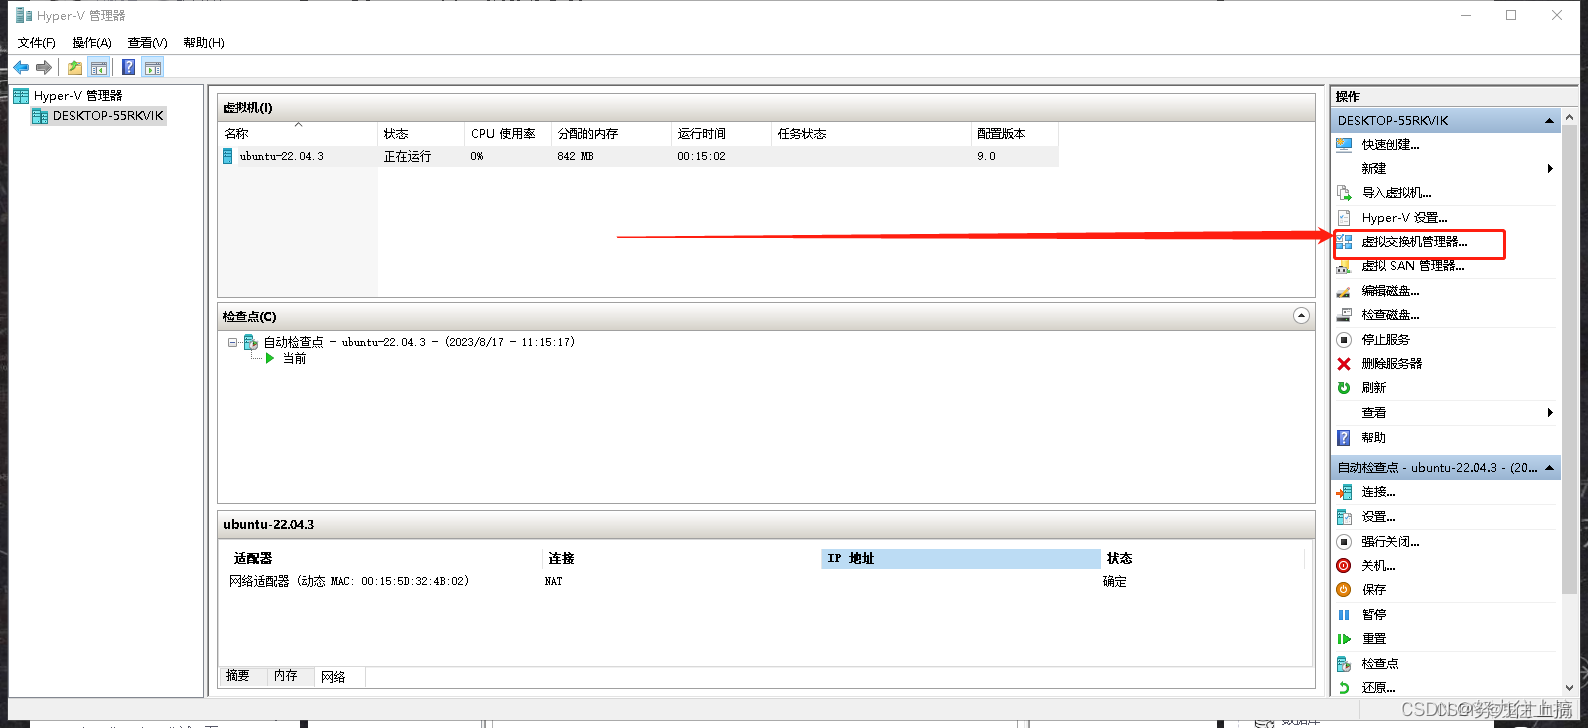Click the 强行关闭 icon
Image resolution: width=1588 pixels, height=728 pixels.
click(1344, 542)
